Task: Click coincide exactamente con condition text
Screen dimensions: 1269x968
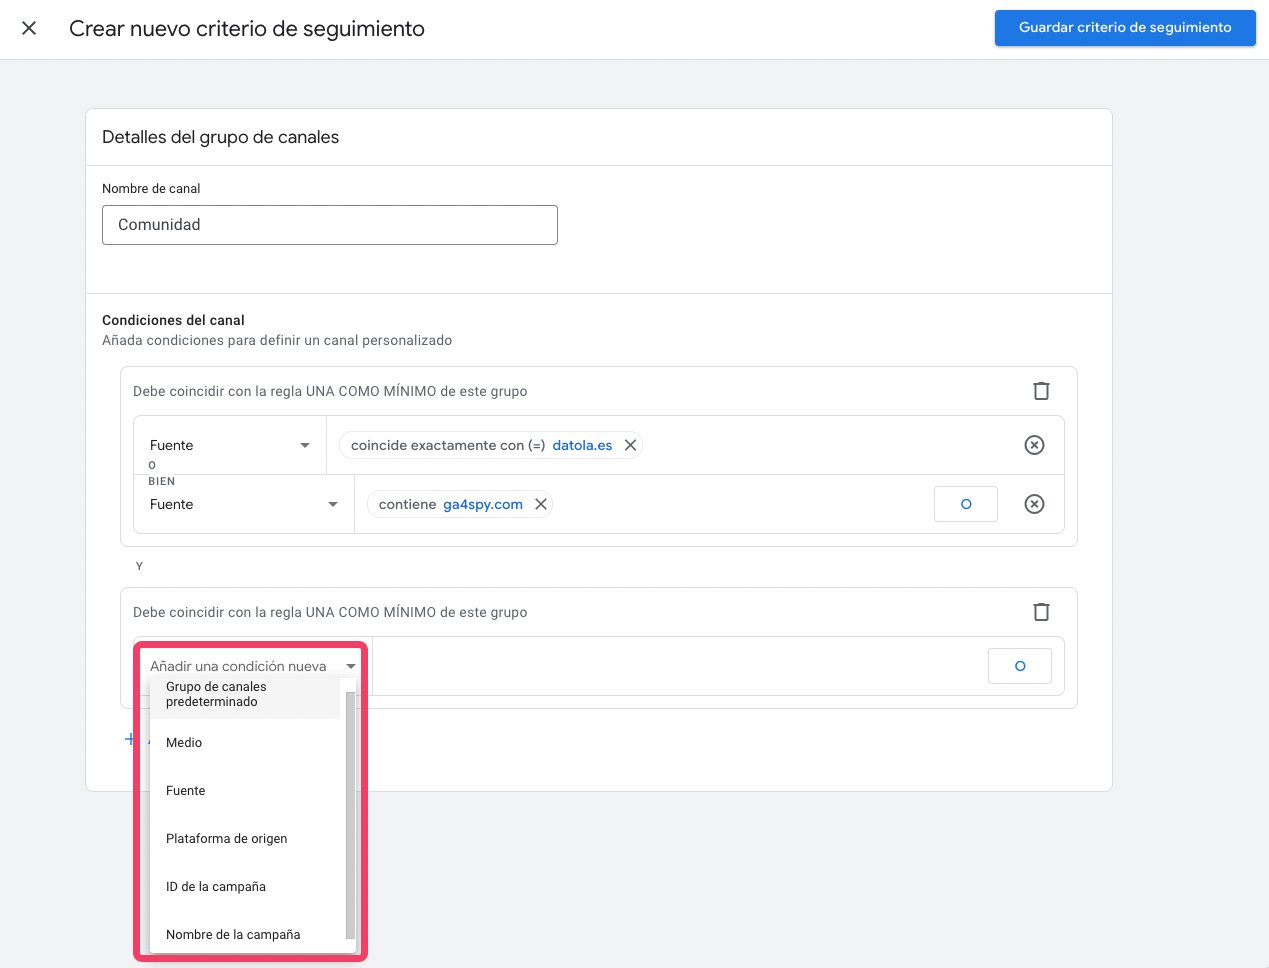Action: click(447, 445)
